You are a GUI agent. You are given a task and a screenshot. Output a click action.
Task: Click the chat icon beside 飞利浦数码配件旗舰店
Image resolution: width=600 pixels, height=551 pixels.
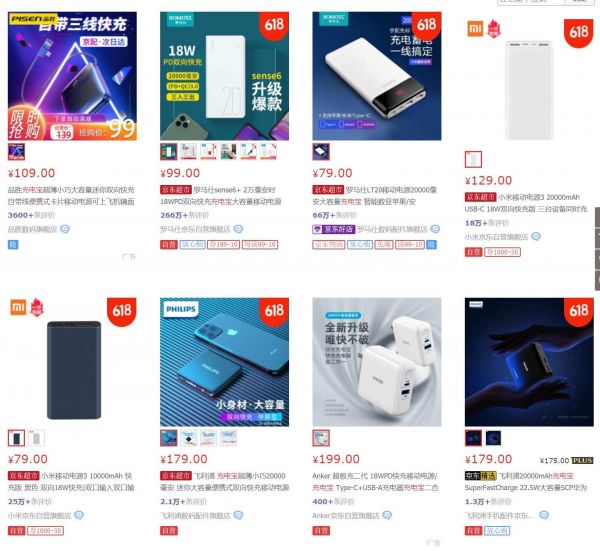(x=238, y=515)
